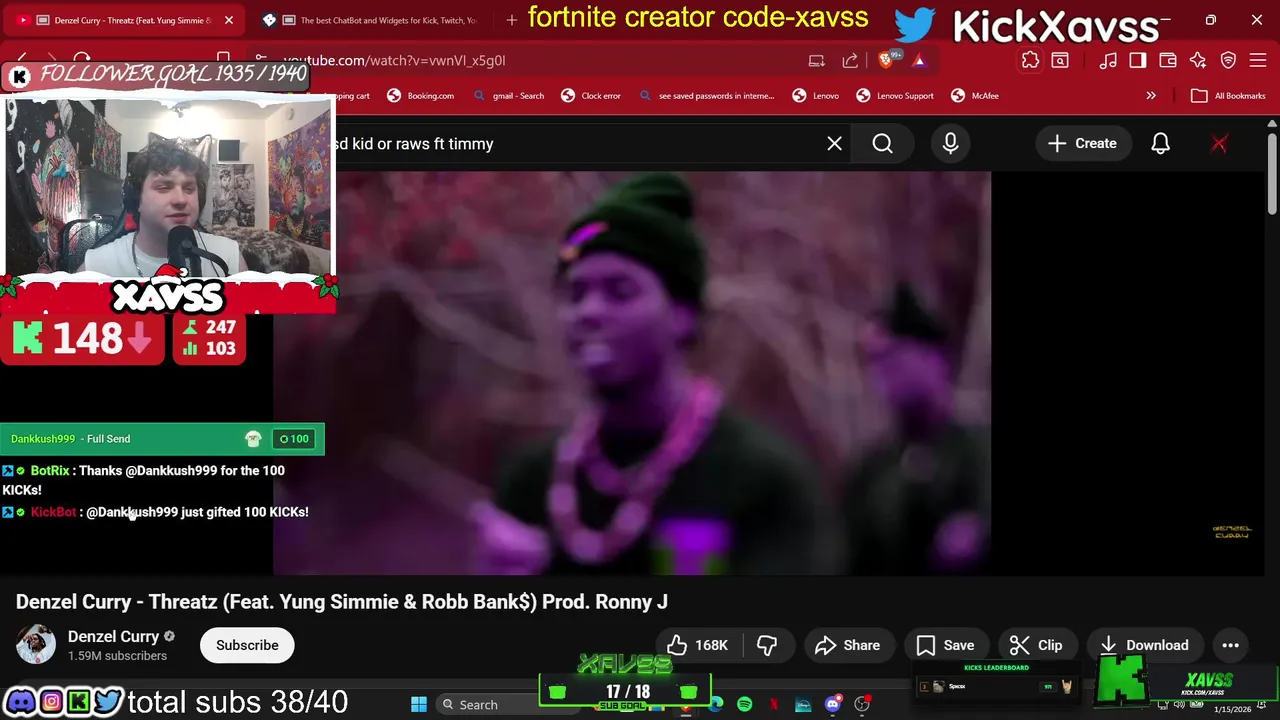Open the Brave VPN shield icon
The image size is (1280, 720).
pos(1228,60)
